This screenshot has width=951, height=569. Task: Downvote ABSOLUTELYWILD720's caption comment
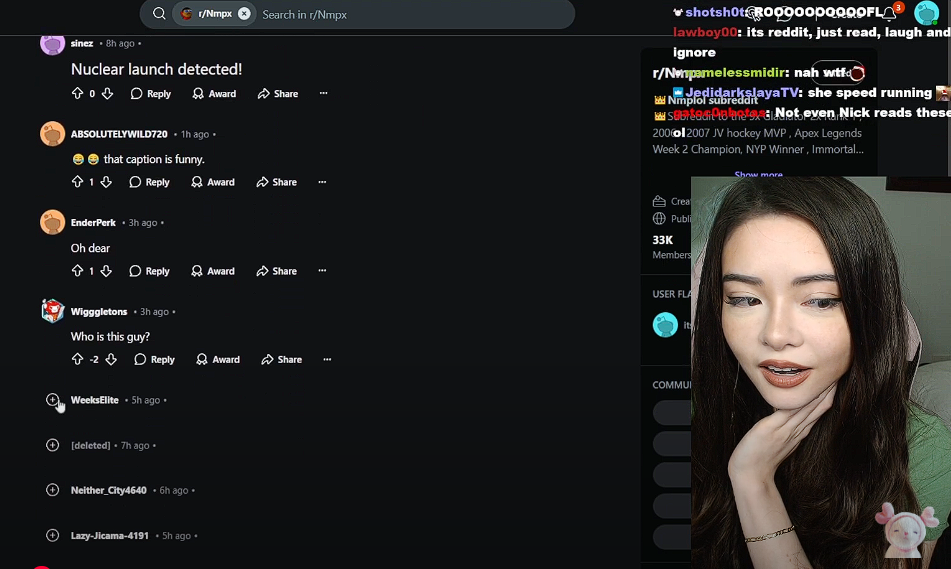pyautogui.click(x=106, y=182)
